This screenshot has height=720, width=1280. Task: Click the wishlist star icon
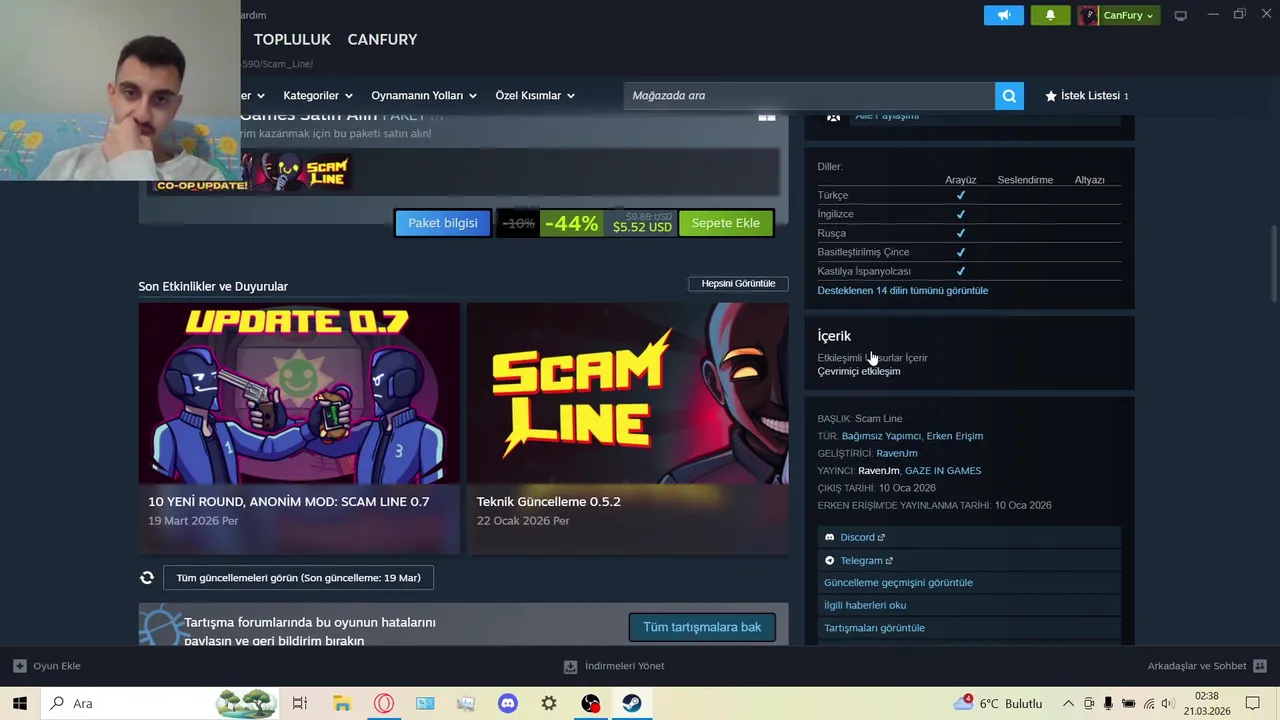pos(1051,96)
